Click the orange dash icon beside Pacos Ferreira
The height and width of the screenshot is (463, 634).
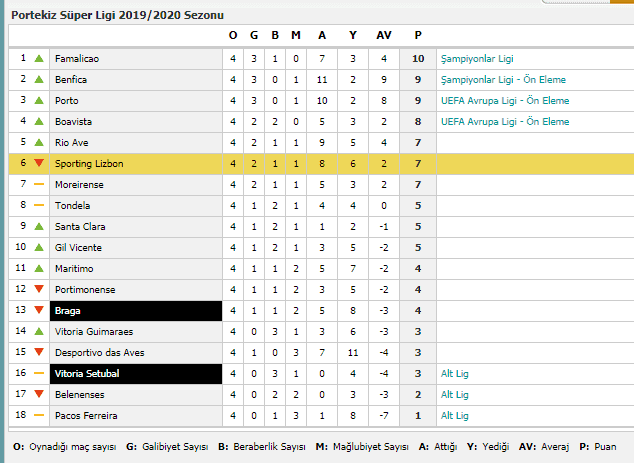point(39,415)
